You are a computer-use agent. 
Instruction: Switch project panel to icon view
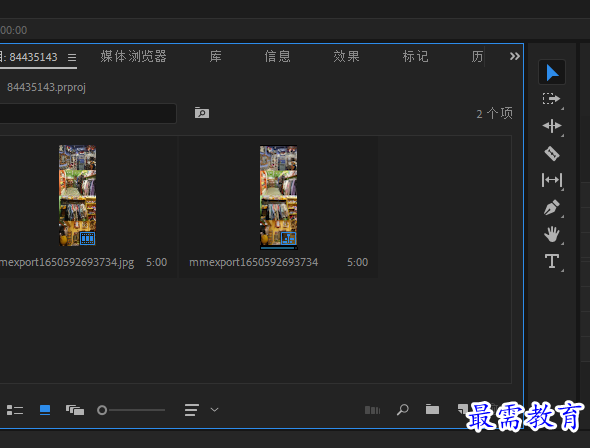coord(45,410)
